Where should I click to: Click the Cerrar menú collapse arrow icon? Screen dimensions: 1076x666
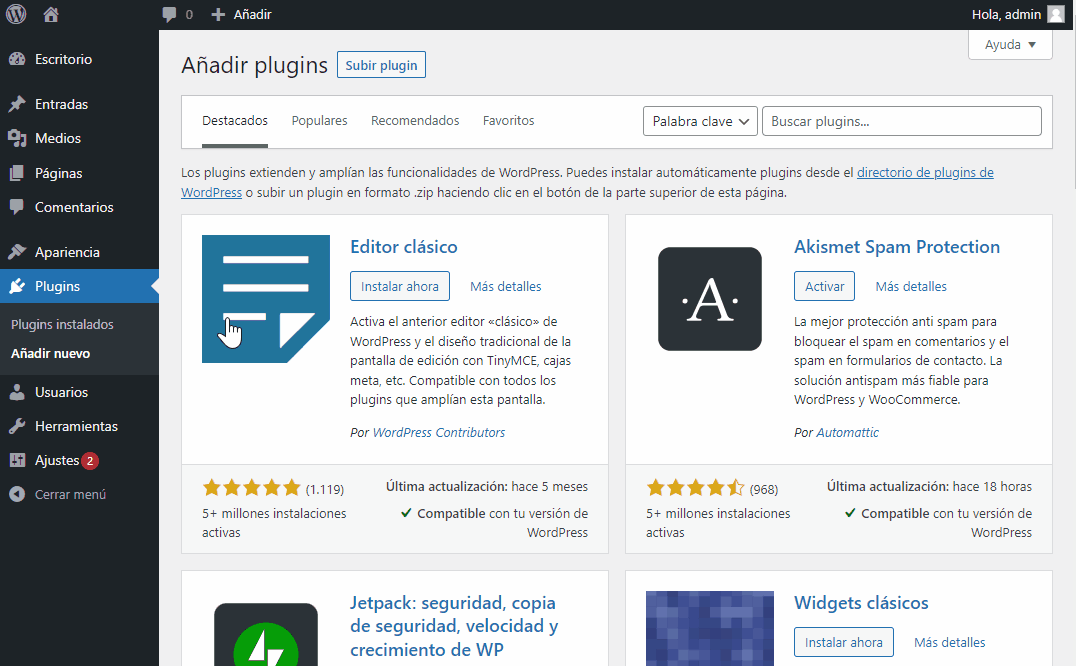17,494
